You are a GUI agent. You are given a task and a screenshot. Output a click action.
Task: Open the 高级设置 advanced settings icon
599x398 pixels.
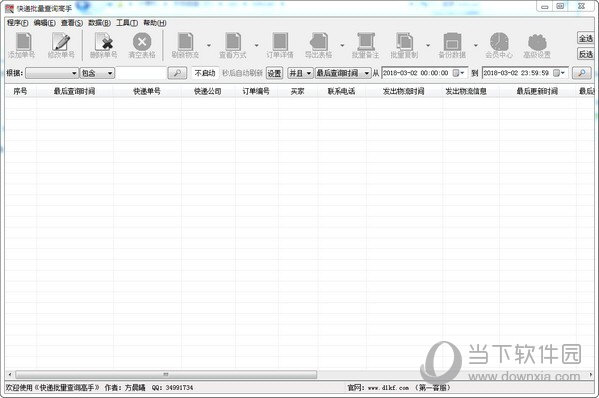point(537,42)
